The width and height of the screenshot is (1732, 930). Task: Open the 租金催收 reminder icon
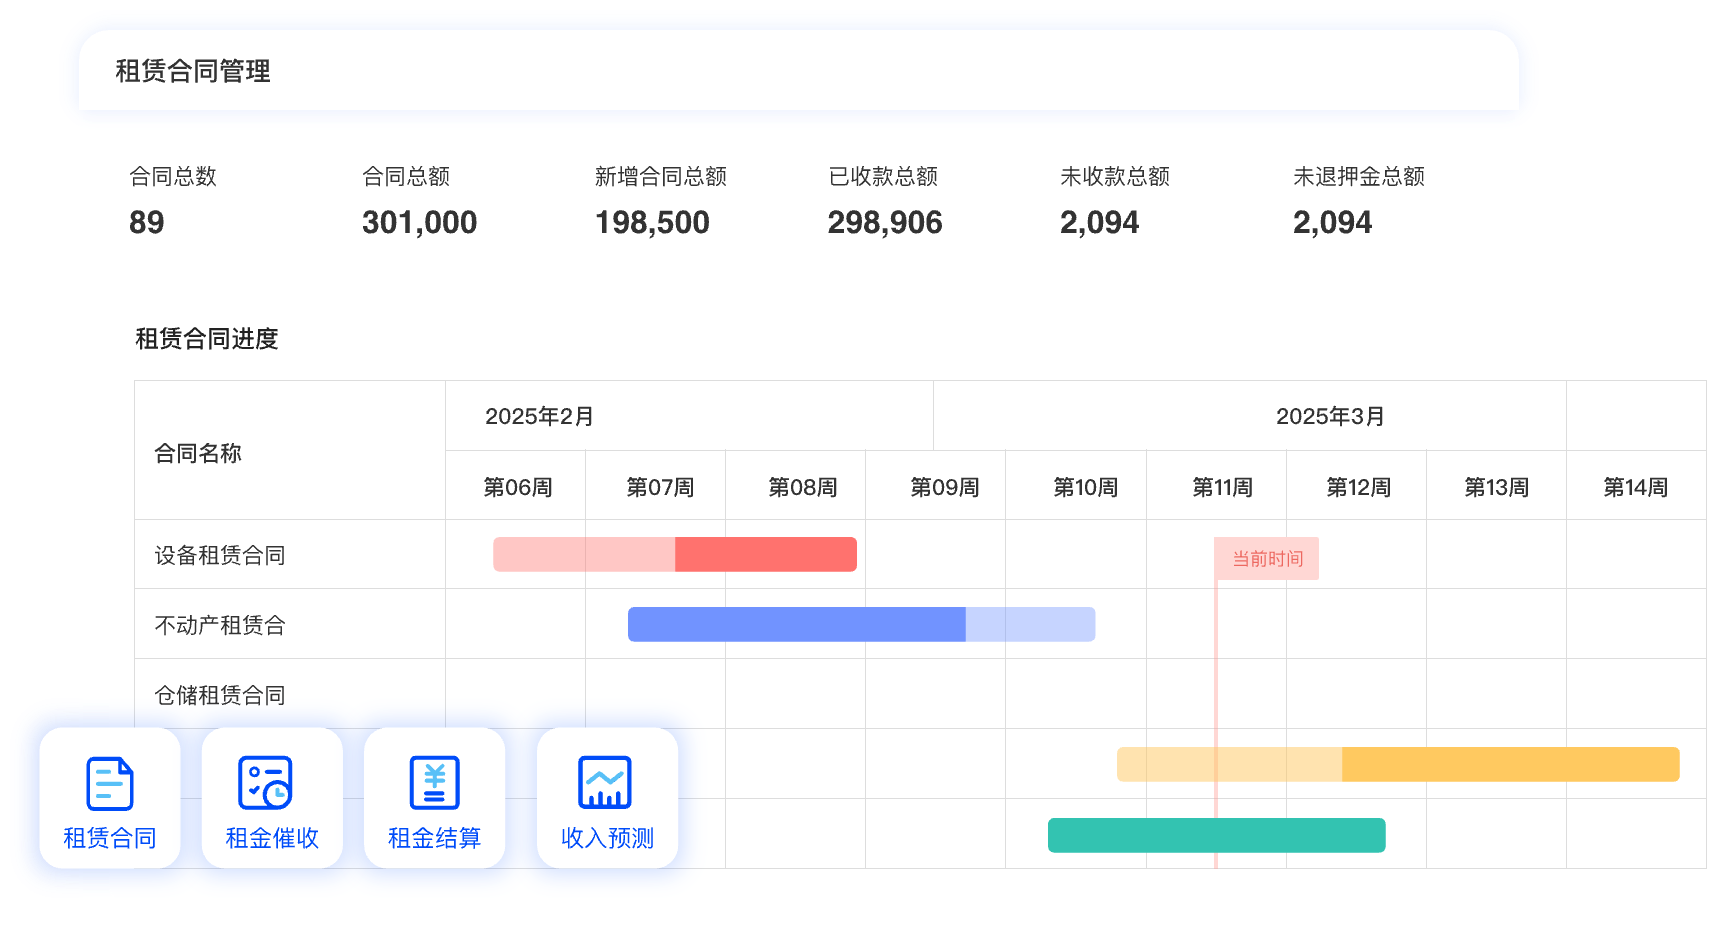(265, 783)
